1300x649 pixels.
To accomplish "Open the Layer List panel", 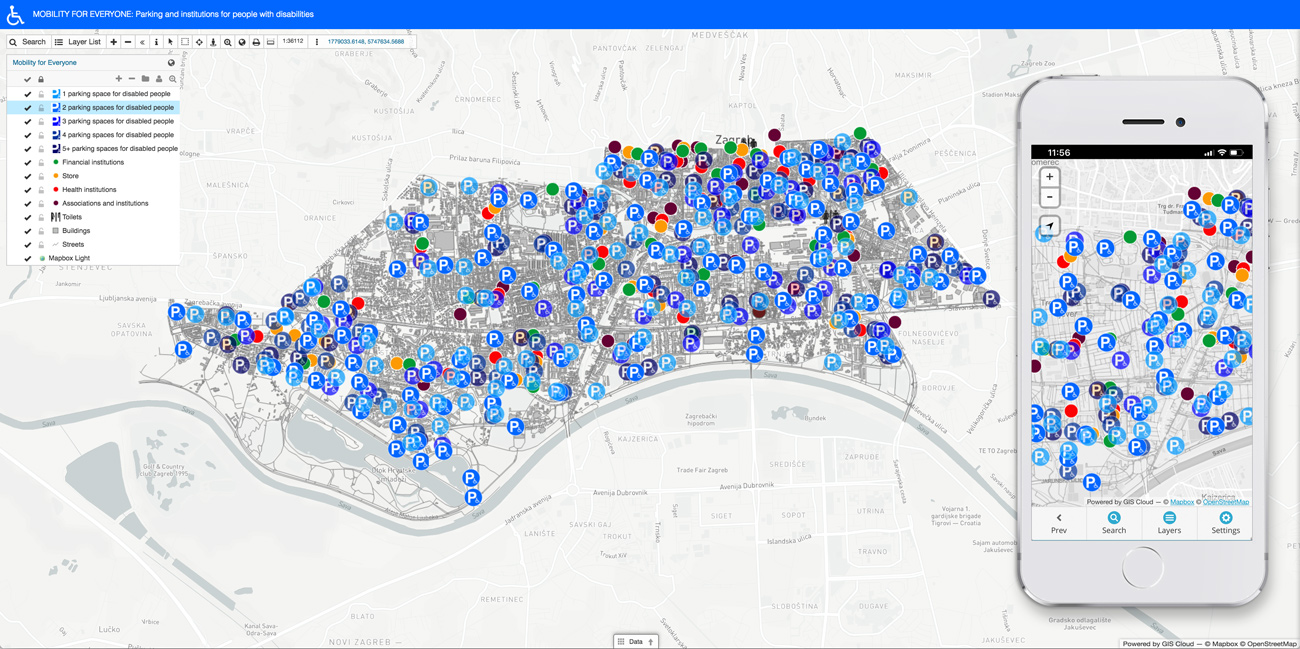I will tap(80, 41).
